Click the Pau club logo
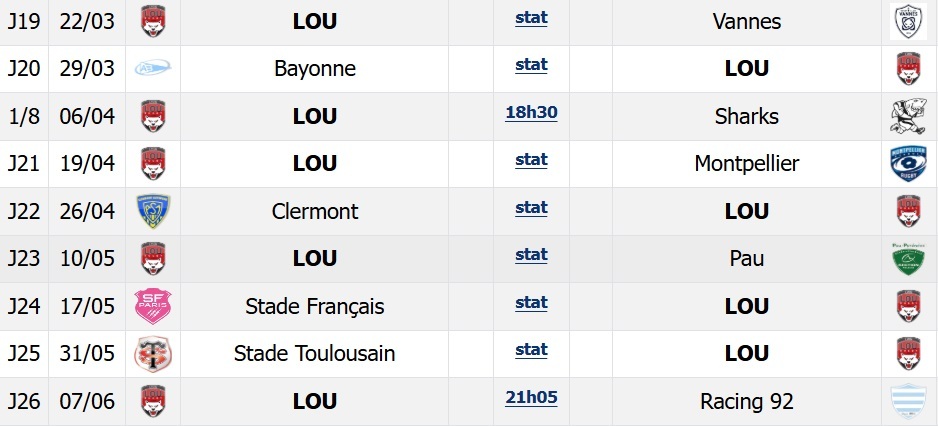 (x=908, y=258)
